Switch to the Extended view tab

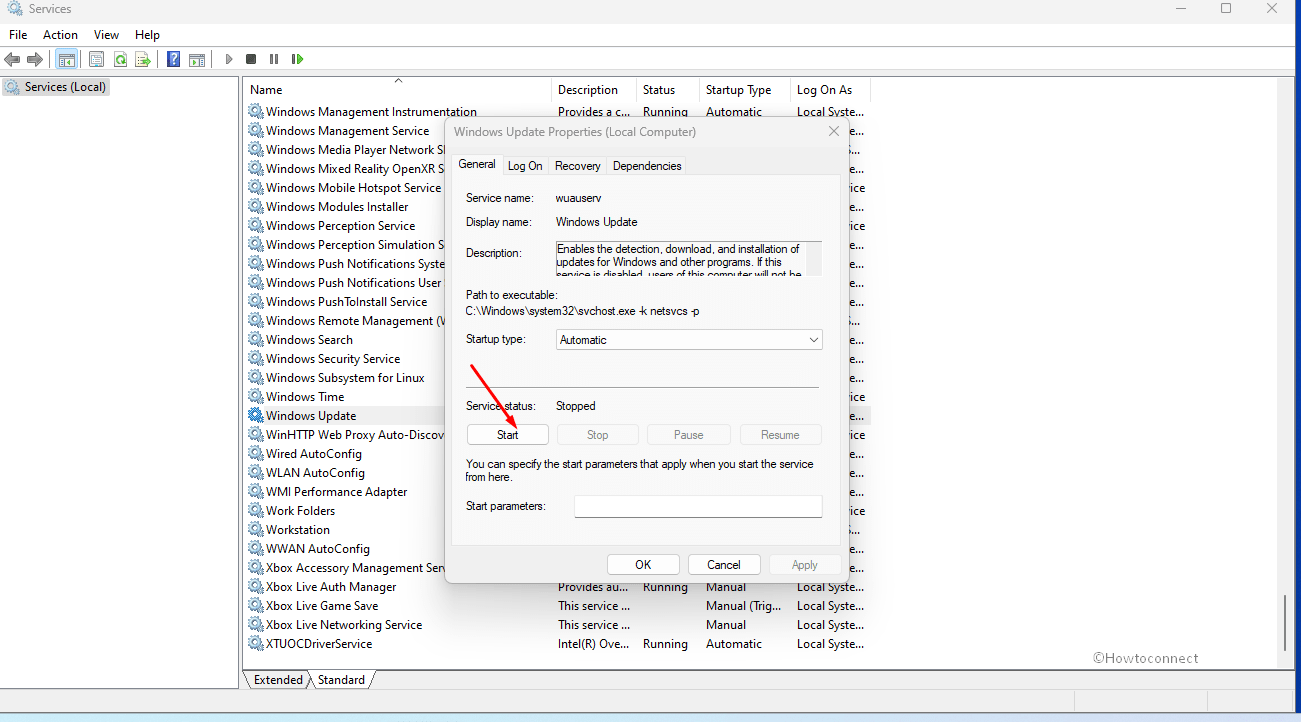pyautogui.click(x=278, y=680)
